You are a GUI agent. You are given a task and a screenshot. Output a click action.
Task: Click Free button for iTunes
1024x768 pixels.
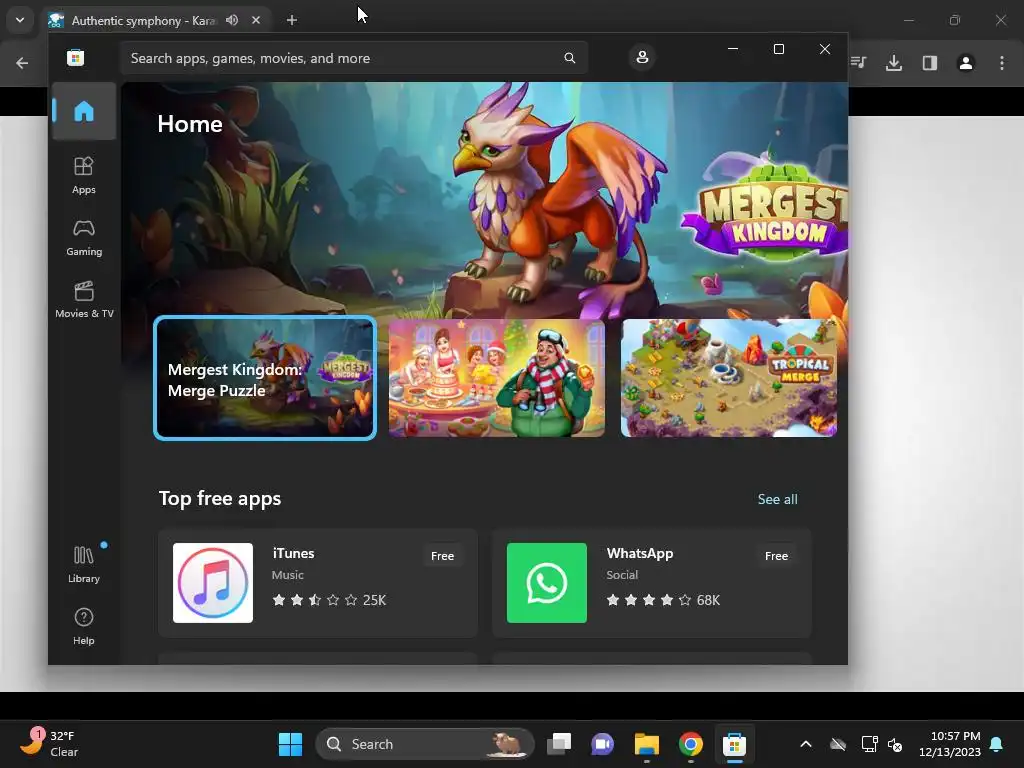442,556
